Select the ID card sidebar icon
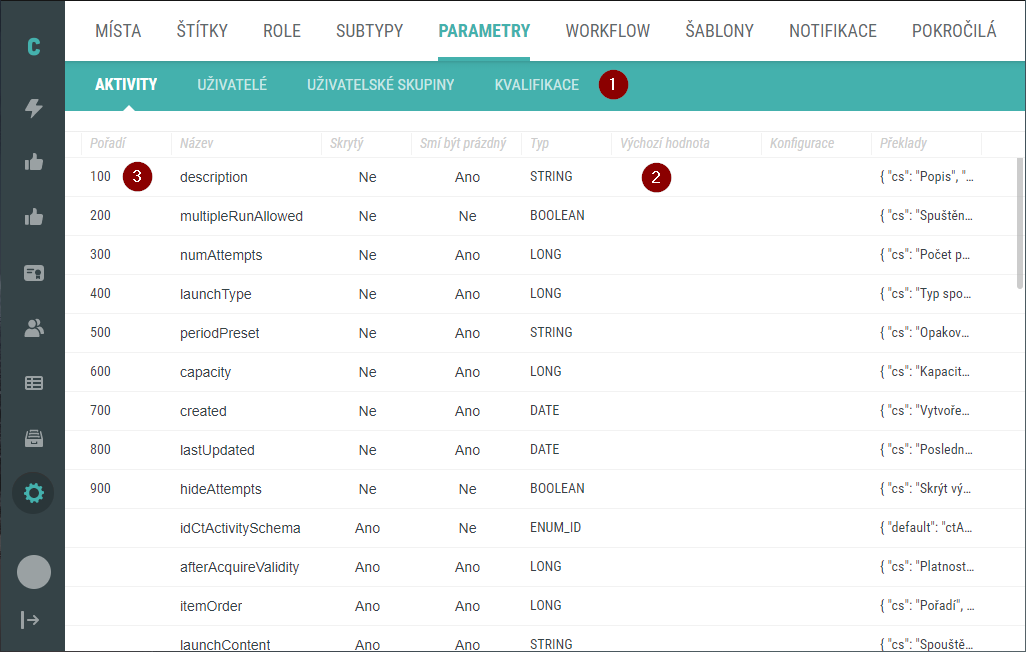 33,272
